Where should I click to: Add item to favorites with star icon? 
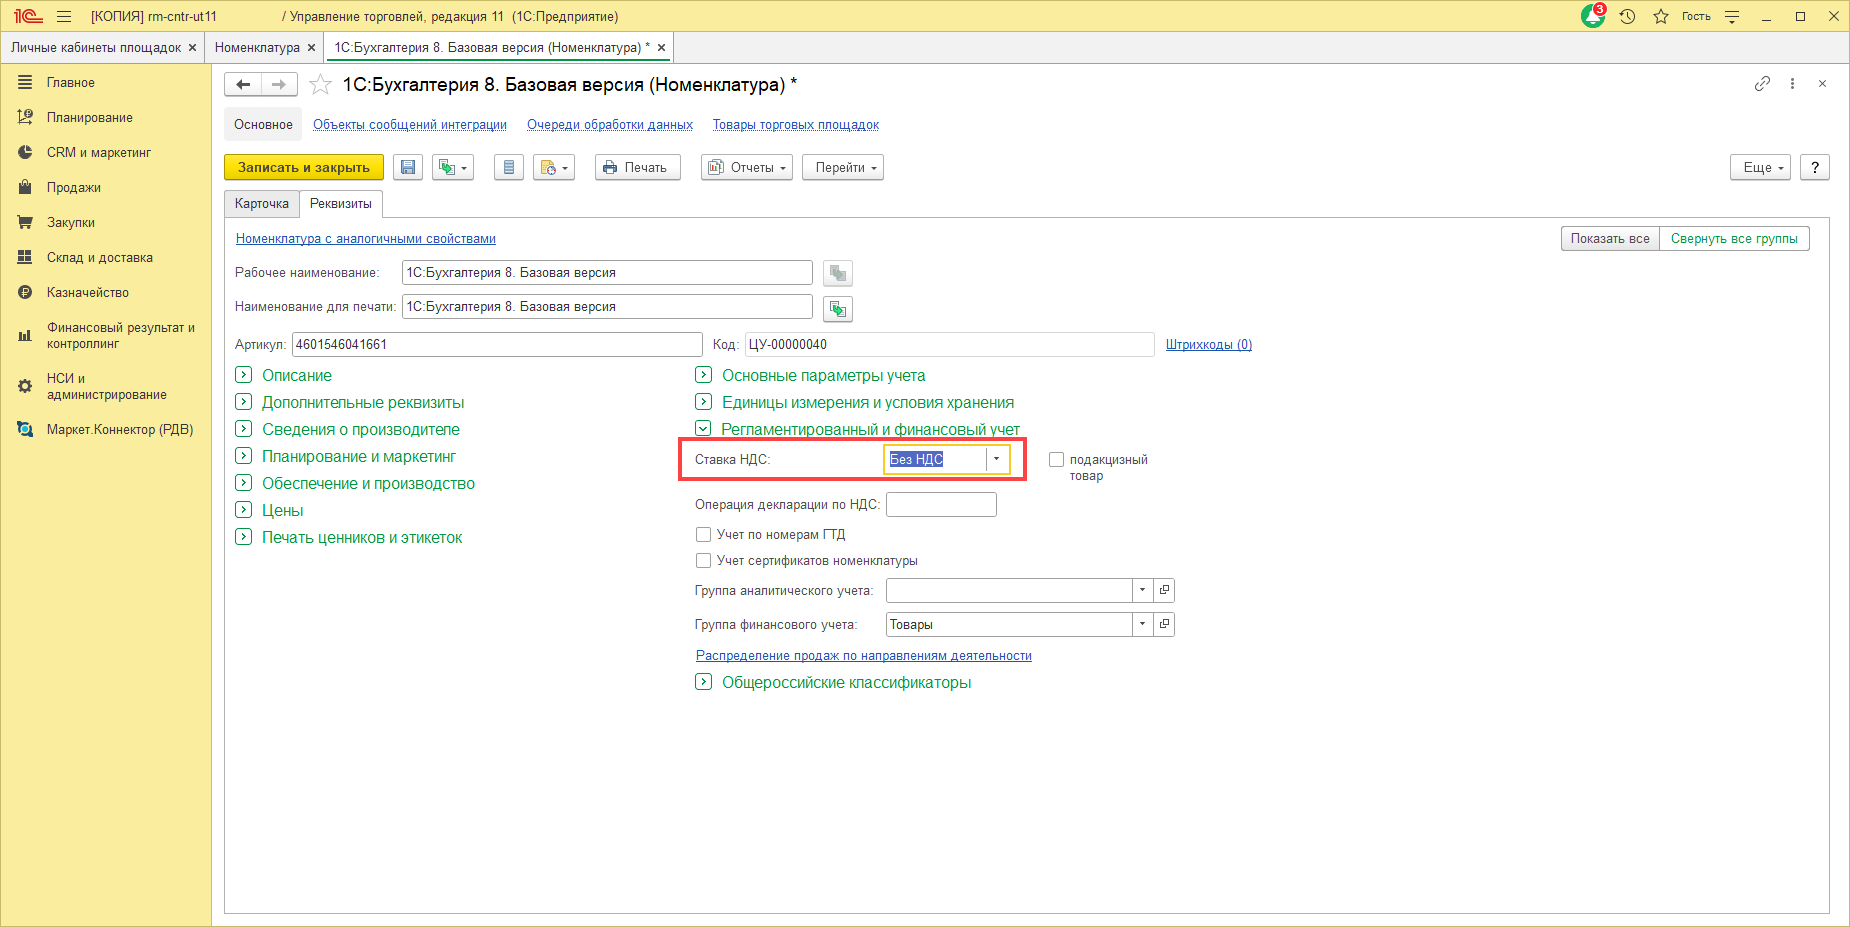320,85
